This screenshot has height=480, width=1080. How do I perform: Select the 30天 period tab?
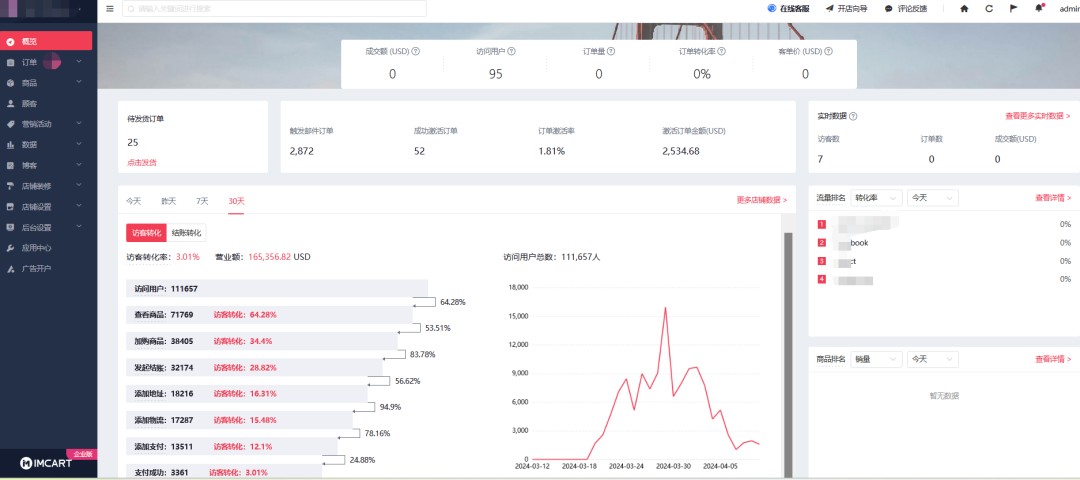pyautogui.click(x=236, y=201)
